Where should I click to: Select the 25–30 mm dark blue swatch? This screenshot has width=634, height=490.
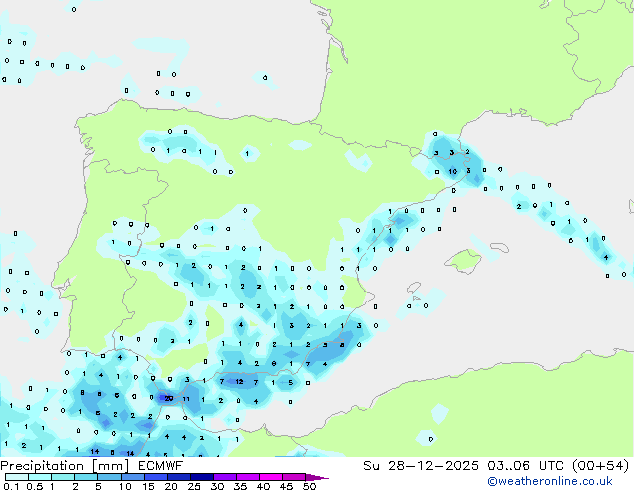tap(202, 477)
